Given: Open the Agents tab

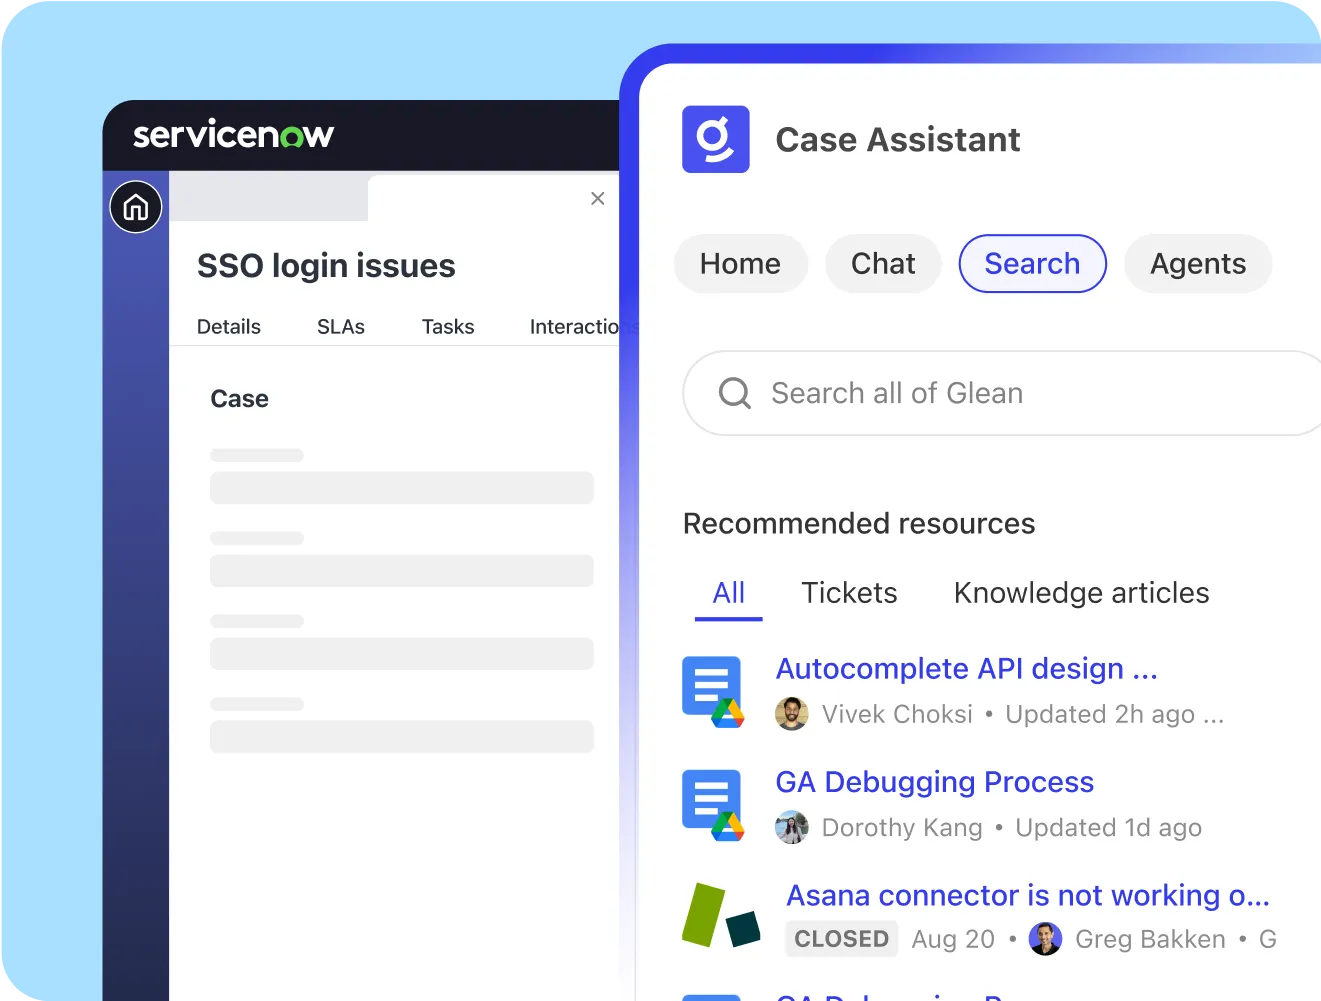Looking at the screenshot, I should 1198,264.
